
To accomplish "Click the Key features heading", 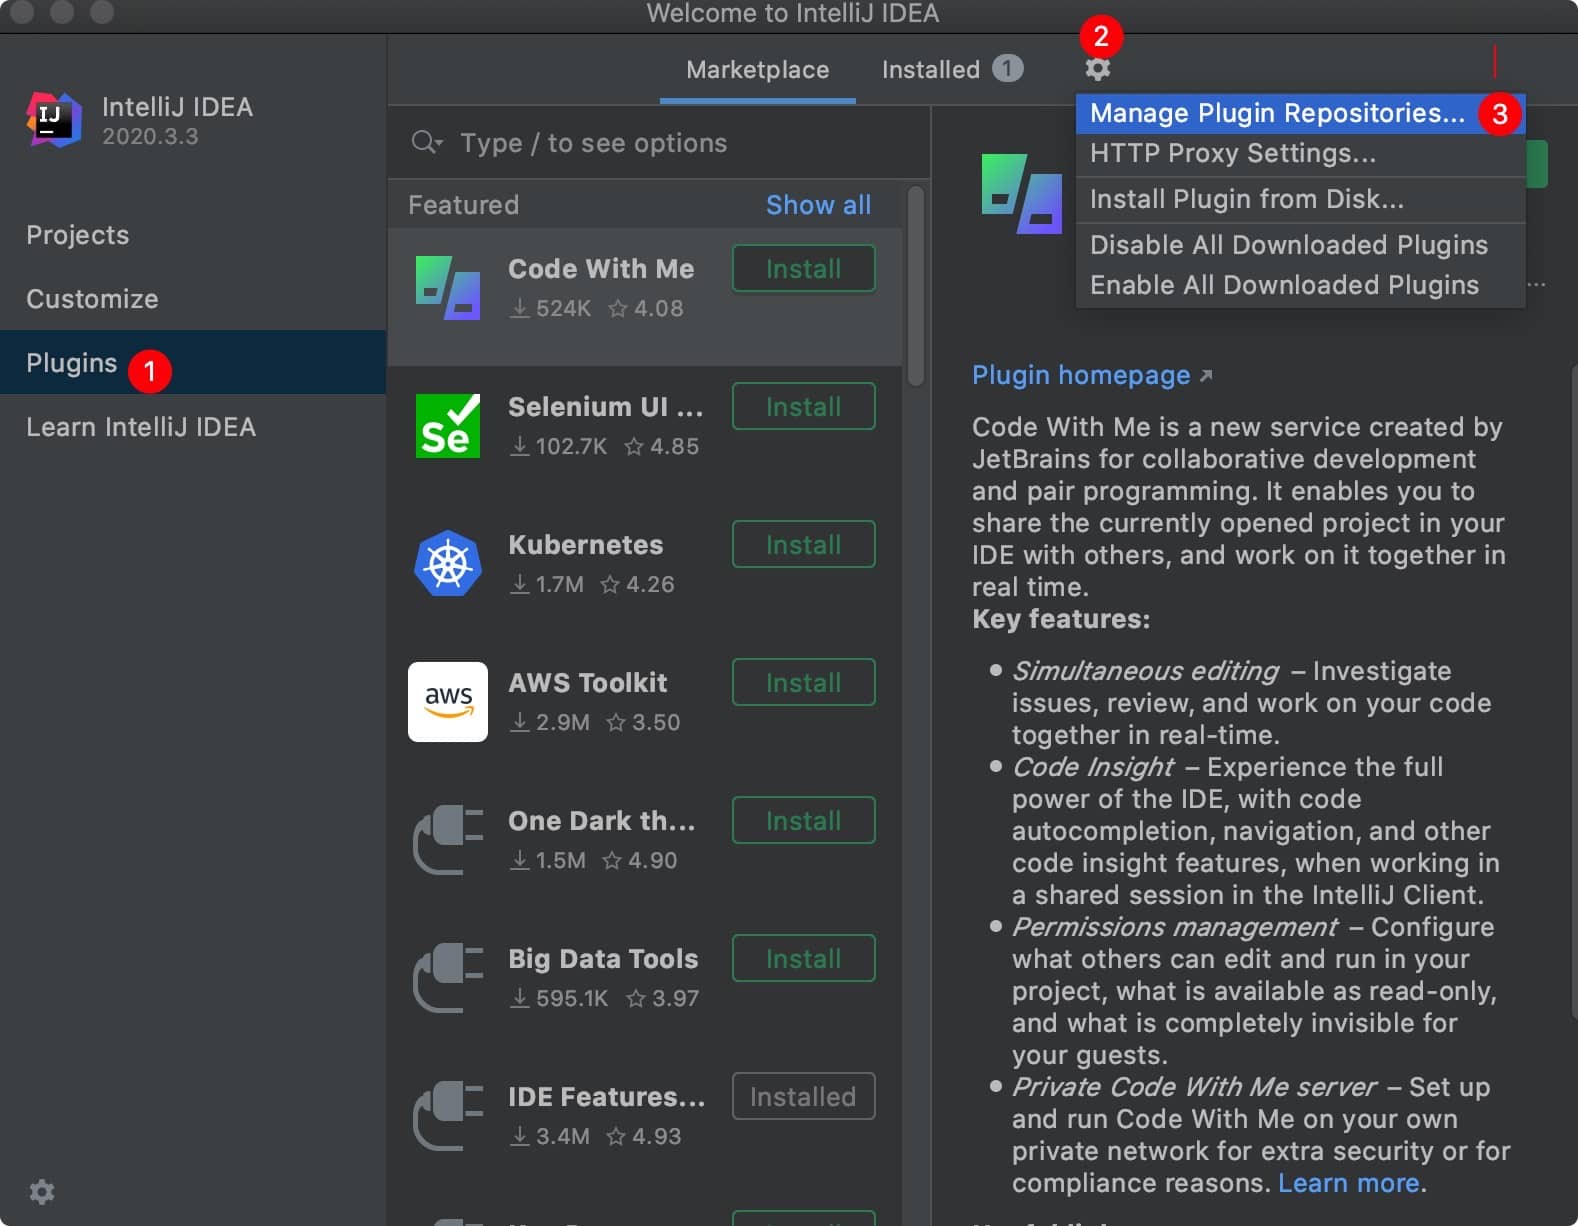I will [1061, 619].
